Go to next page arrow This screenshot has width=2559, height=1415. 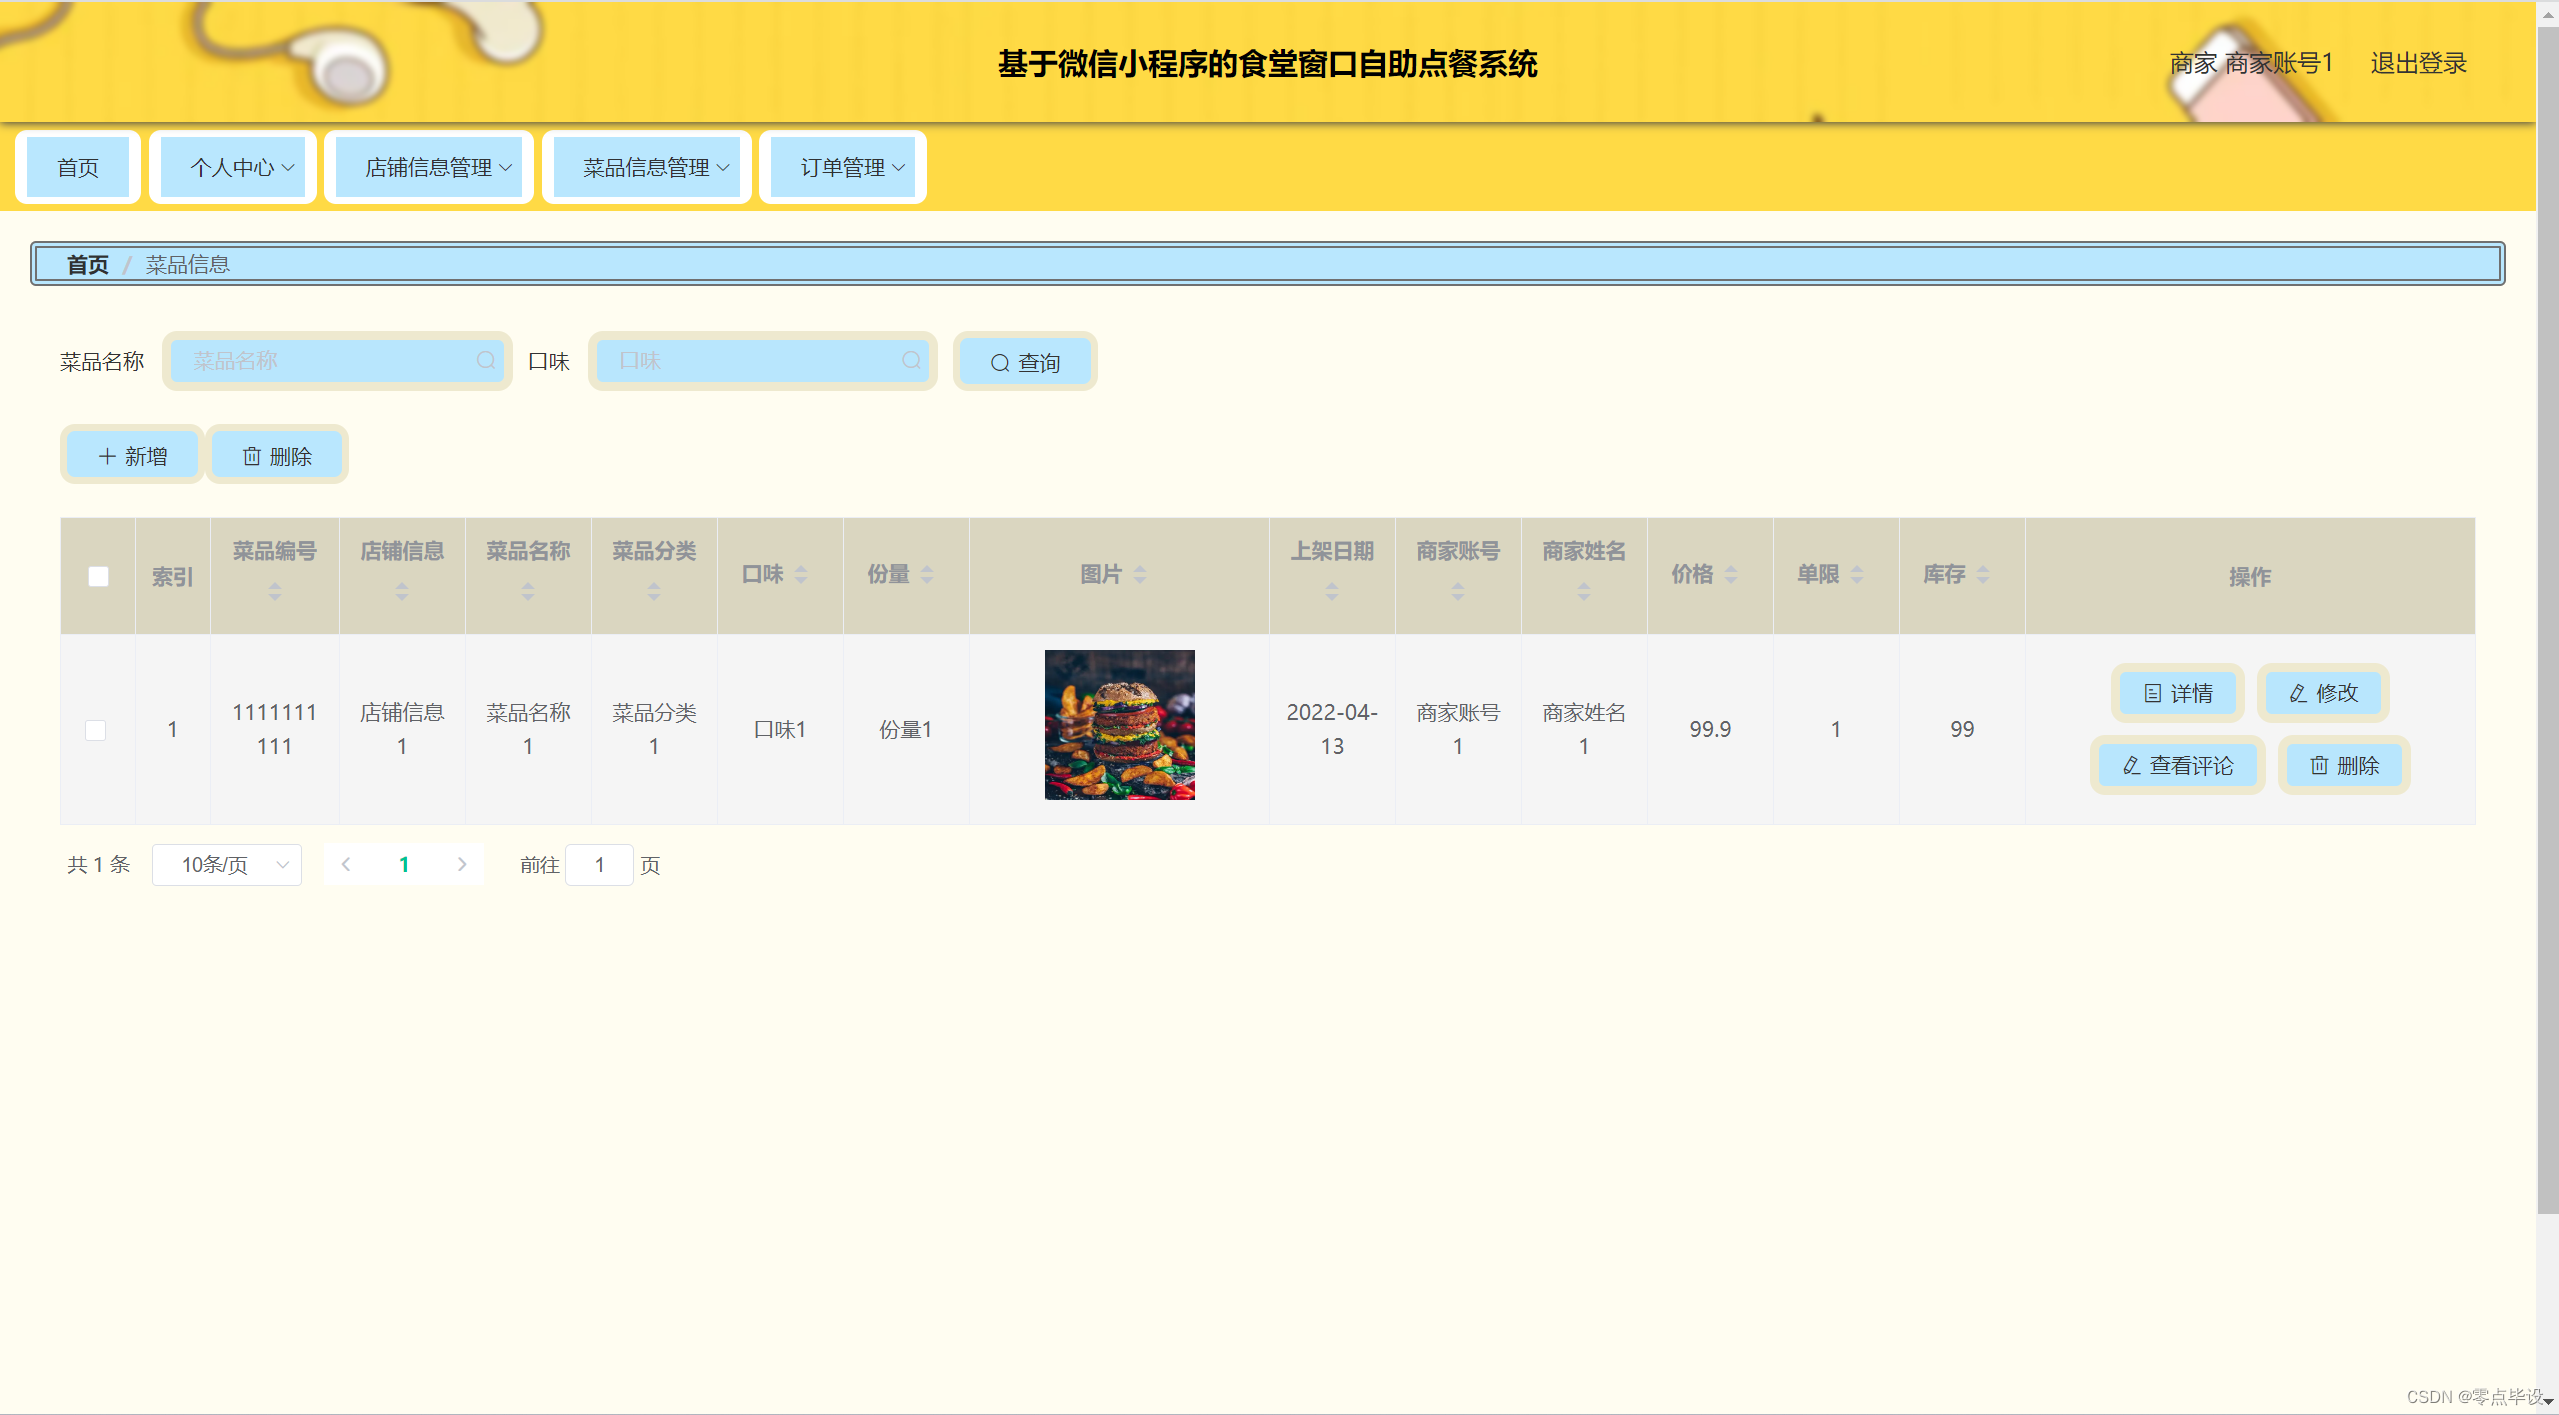pyautogui.click(x=462, y=864)
